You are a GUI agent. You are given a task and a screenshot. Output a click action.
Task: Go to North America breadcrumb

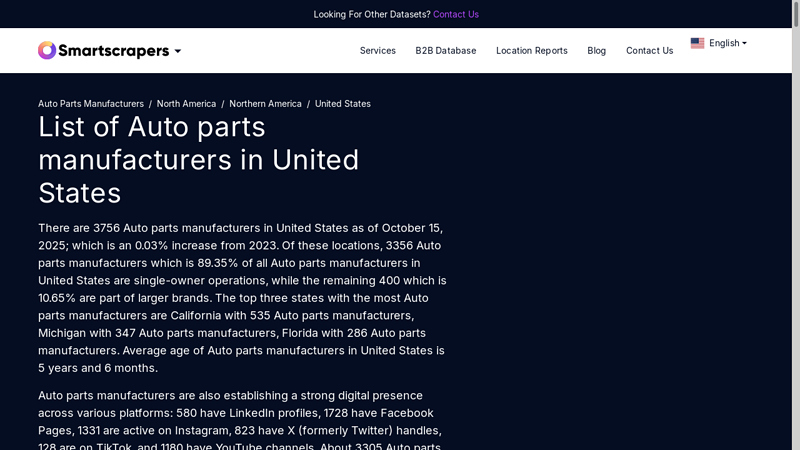click(186, 104)
